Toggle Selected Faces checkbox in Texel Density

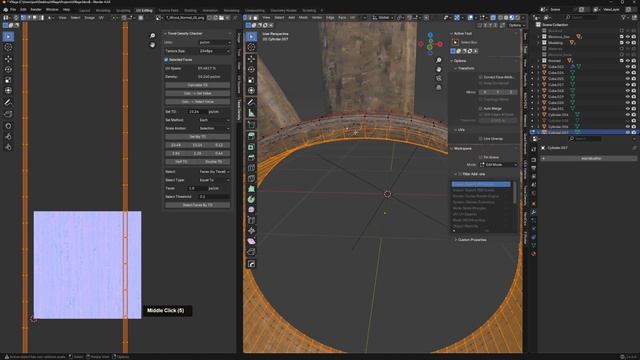coord(166,60)
